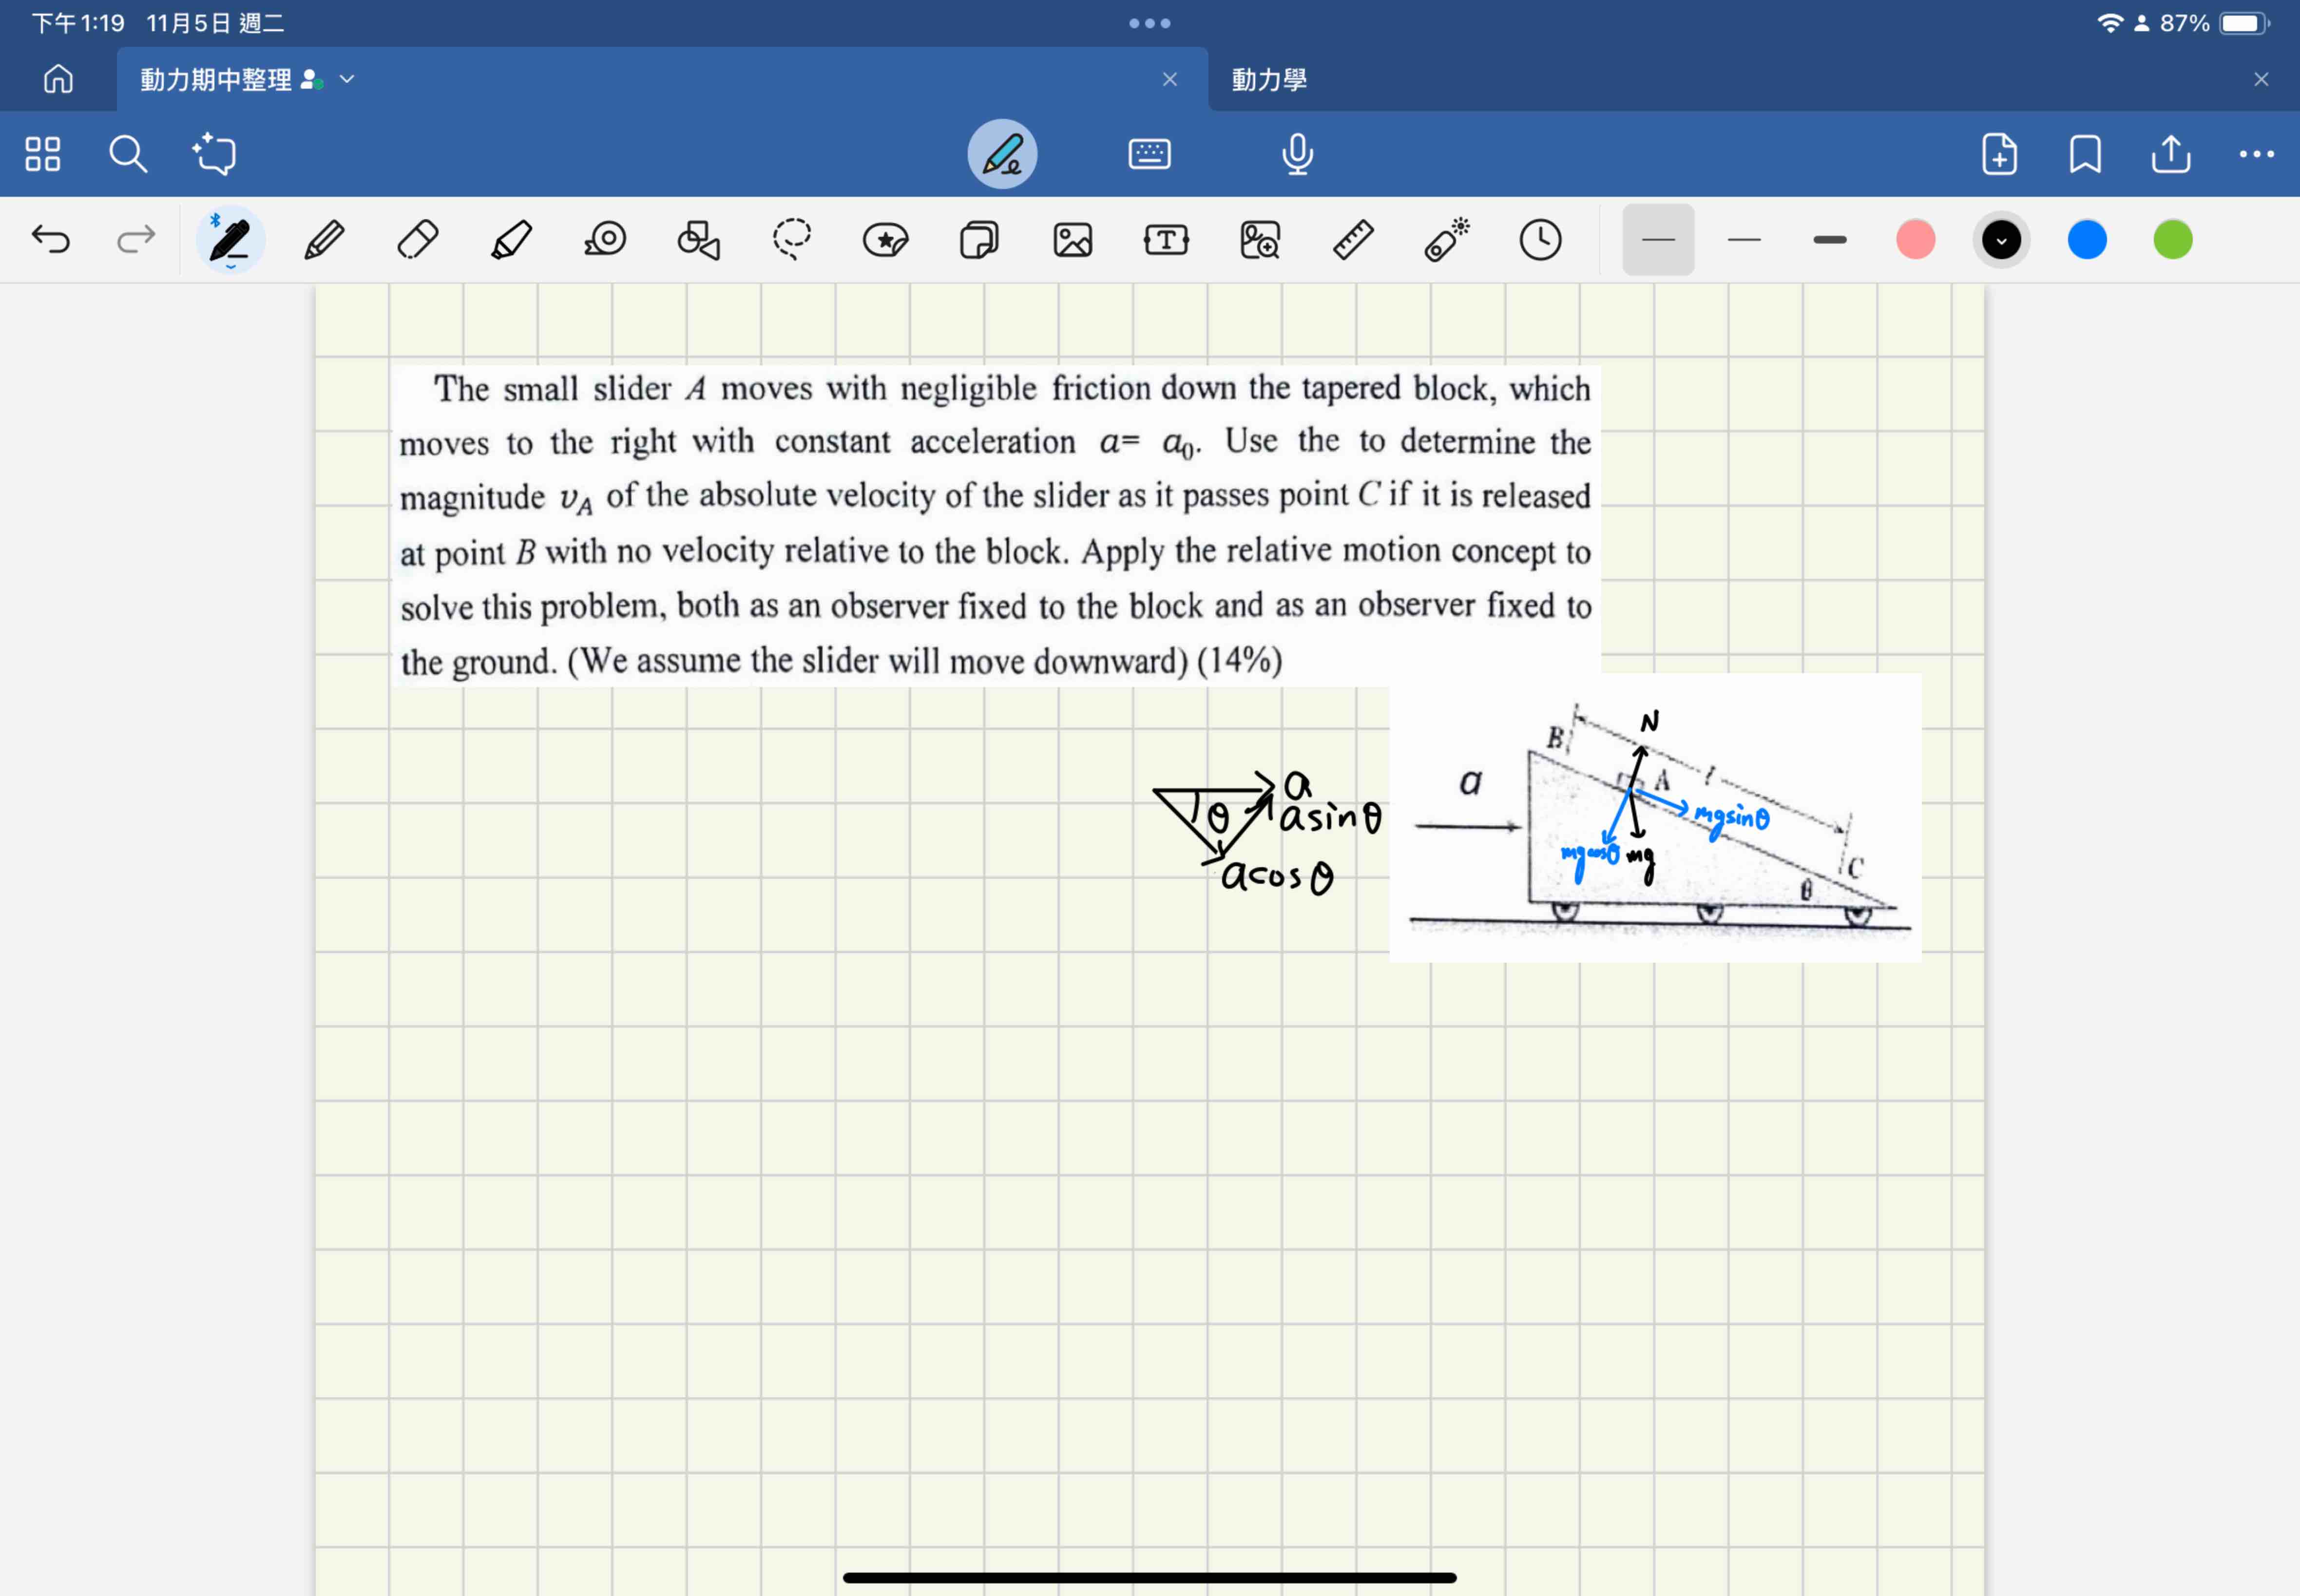Start an audio recording with the microphone
This screenshot has width=2300, height=1596.
1295,153
